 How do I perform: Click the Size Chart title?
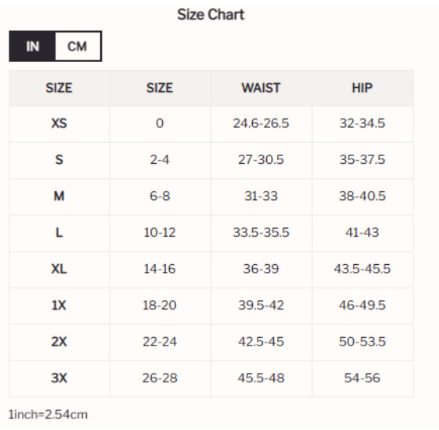[x=211, y=15]
